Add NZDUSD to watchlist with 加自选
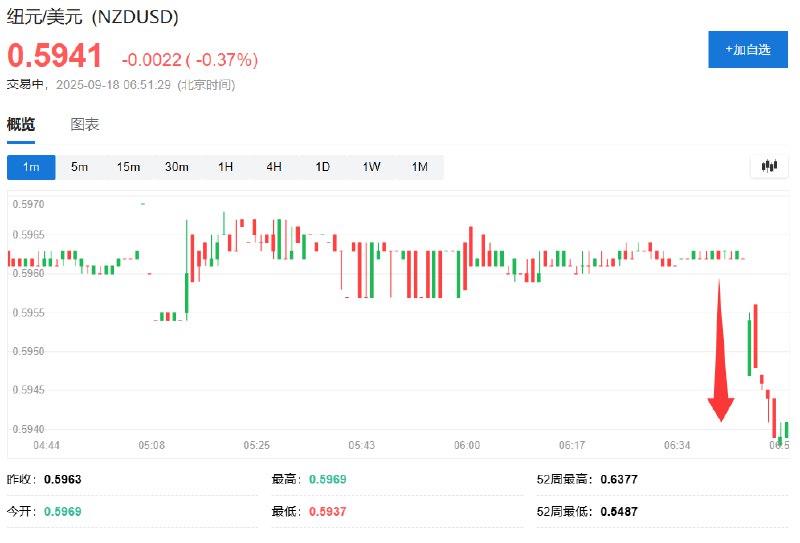Viewport: 800px width, 543px height. tap(748, 50)
